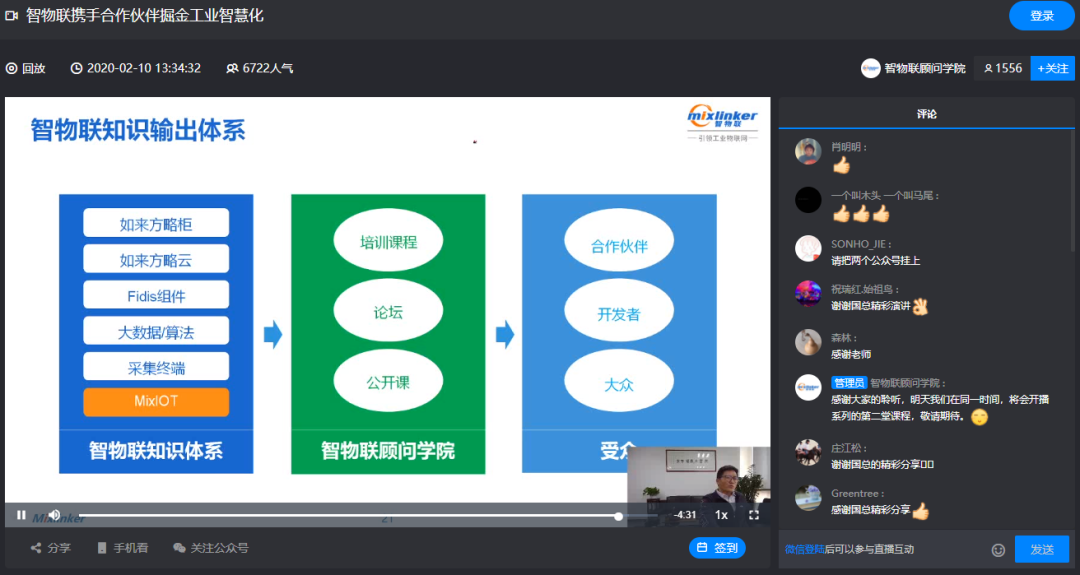This screenshot has width=1080, height=575.
Task: Click the 如来方略柜 box on slide
Action: (156, 223)
